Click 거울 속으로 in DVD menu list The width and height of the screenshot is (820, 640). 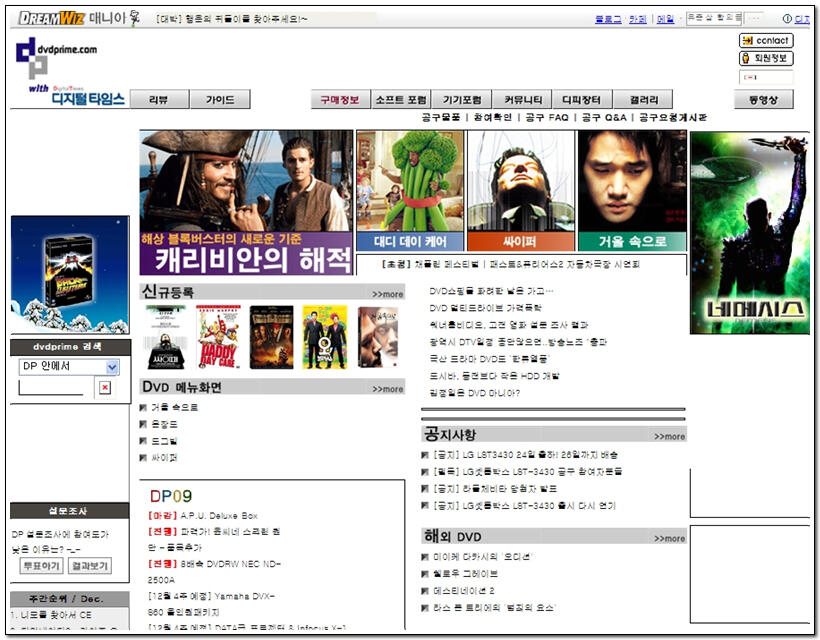pyautogui.click(x=175, y=407)
